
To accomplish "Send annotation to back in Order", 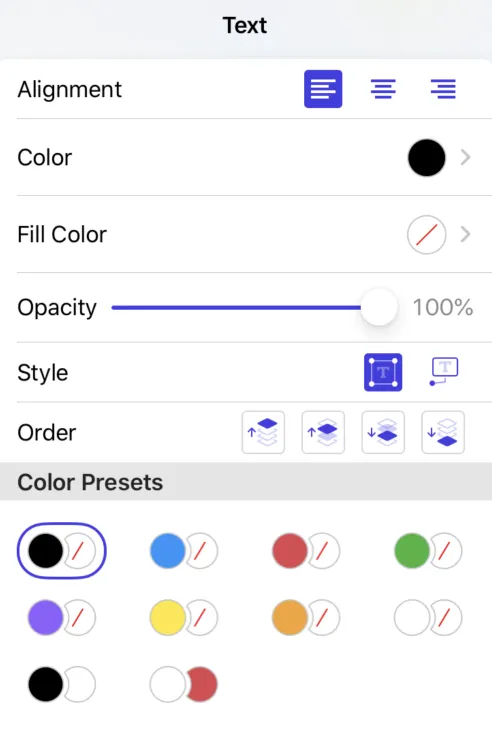I will [443, 432].
